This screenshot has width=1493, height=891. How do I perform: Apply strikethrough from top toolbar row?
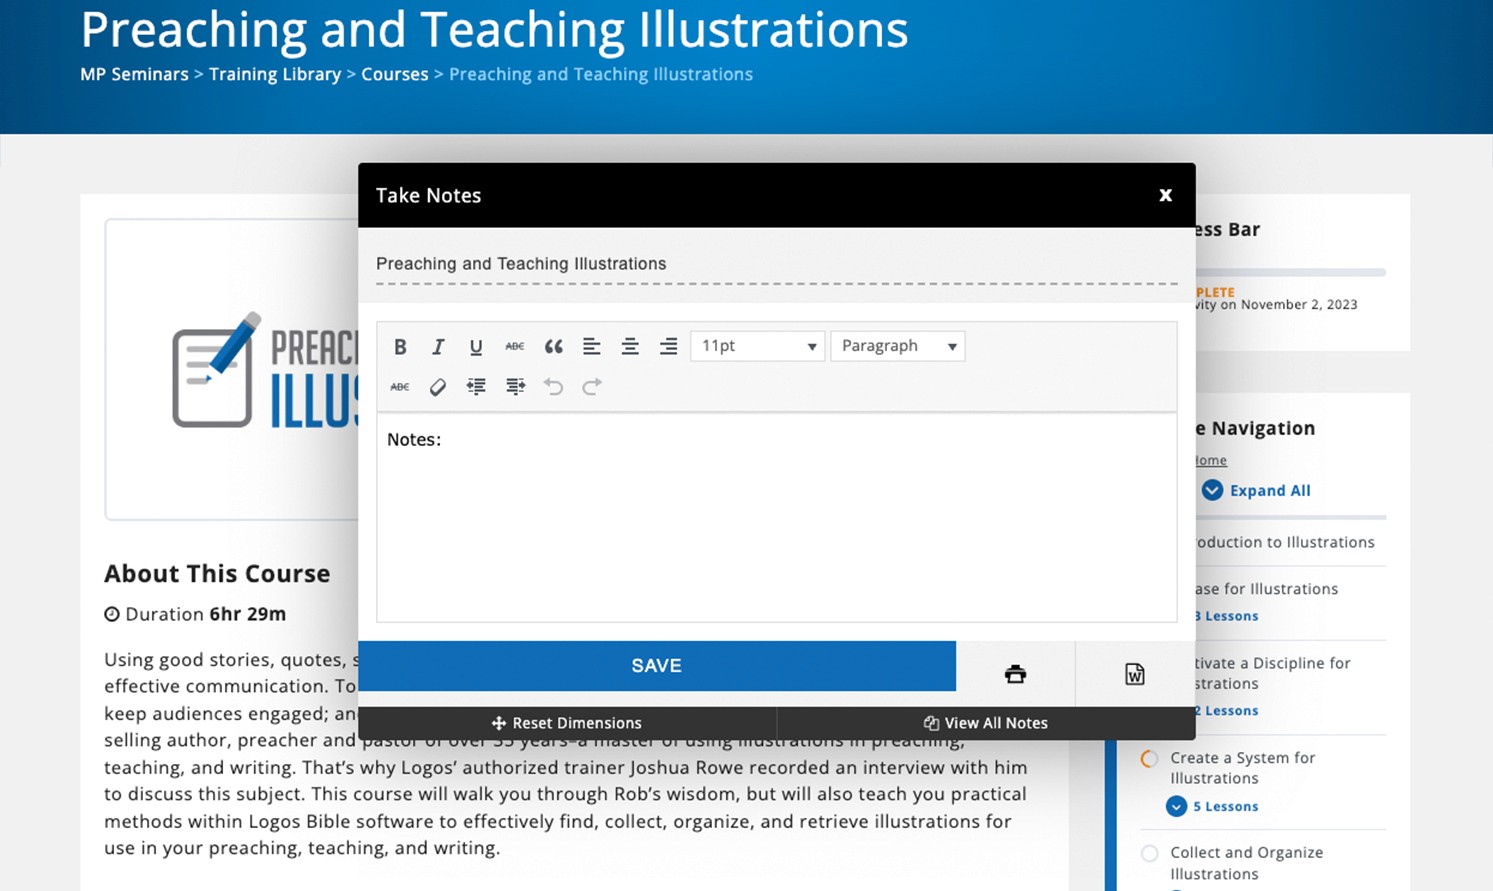coord(515,346)
